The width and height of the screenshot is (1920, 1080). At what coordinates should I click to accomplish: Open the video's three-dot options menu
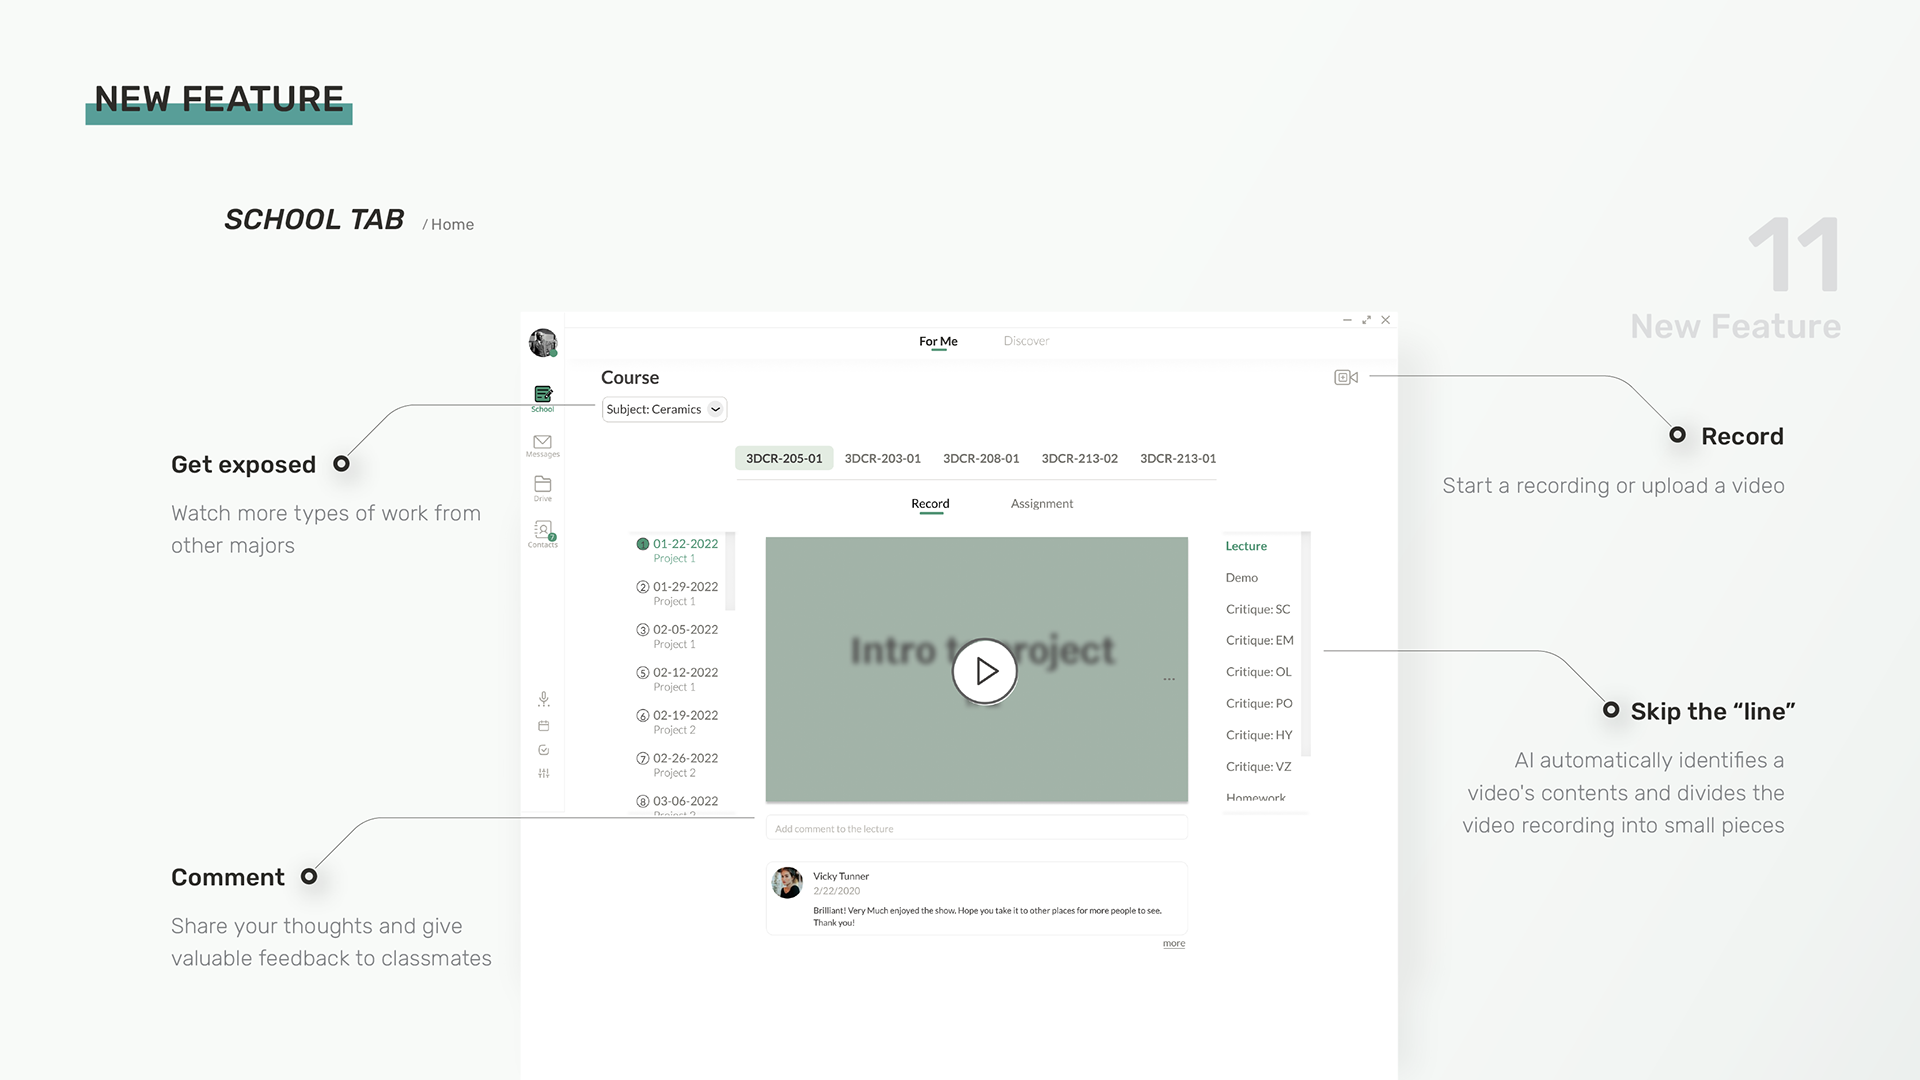pos(1169,679)
